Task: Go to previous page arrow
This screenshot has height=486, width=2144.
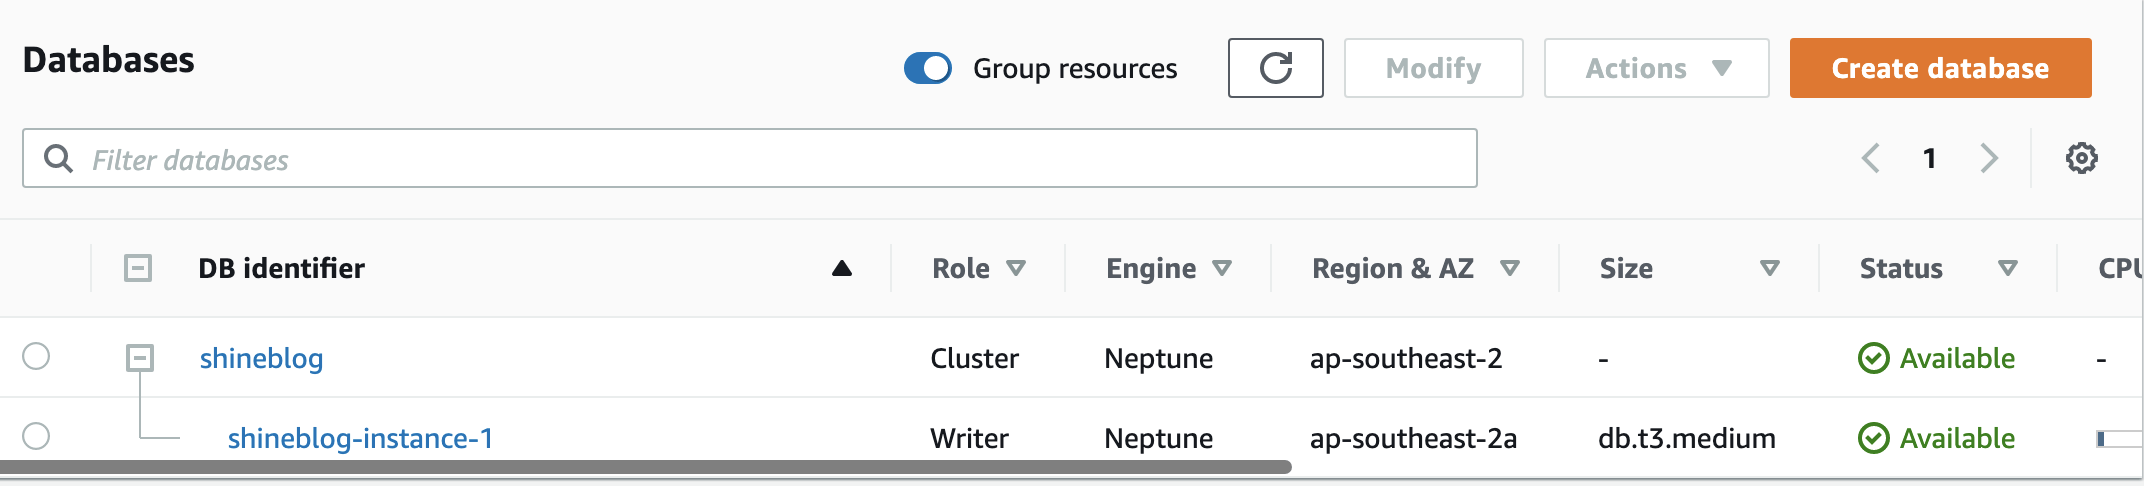Action: [x=1870, y=158]
